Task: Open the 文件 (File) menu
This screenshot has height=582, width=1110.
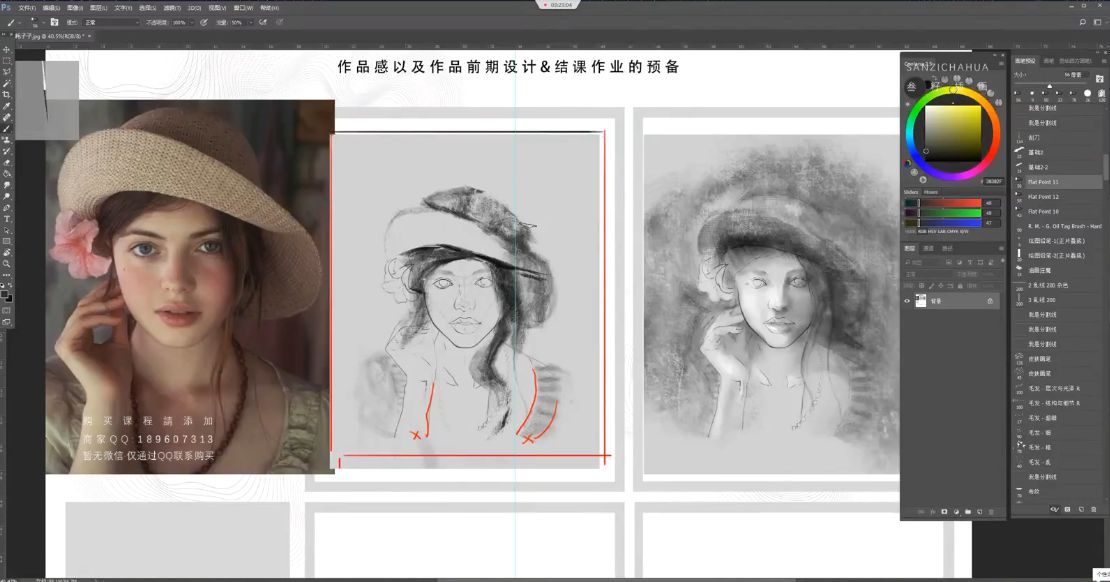Action: tap(27, 8)
